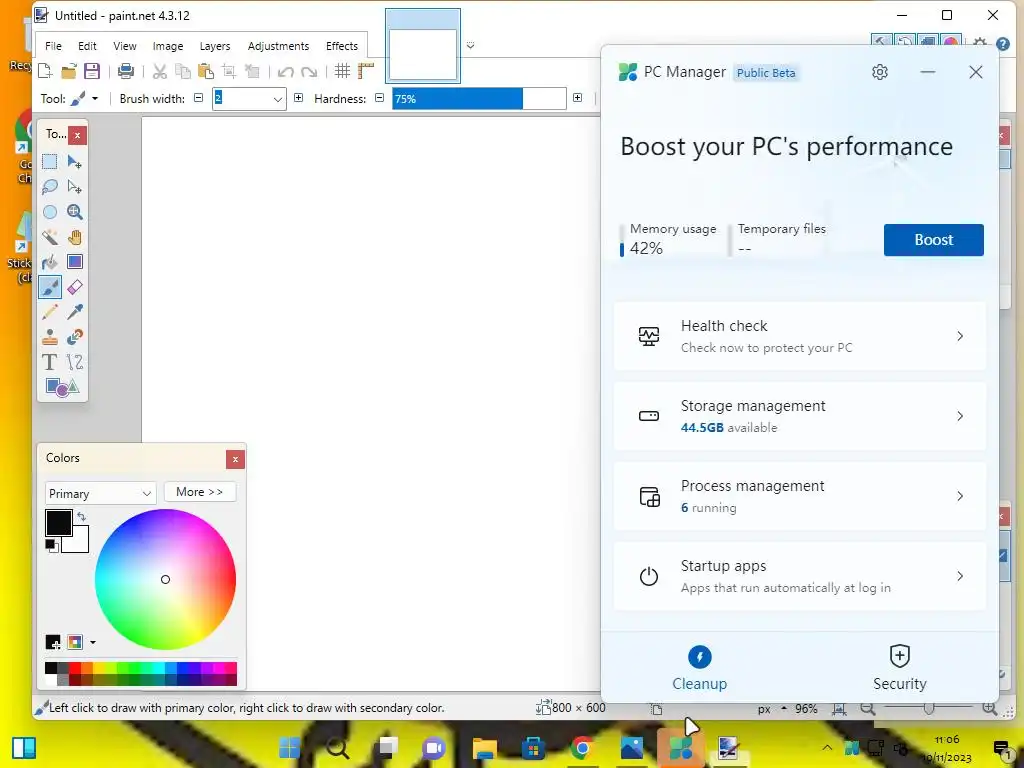Viewport: 1024px width, 768px height.
Task: Reset colors to black and white
Action: (x=52, y=546)
